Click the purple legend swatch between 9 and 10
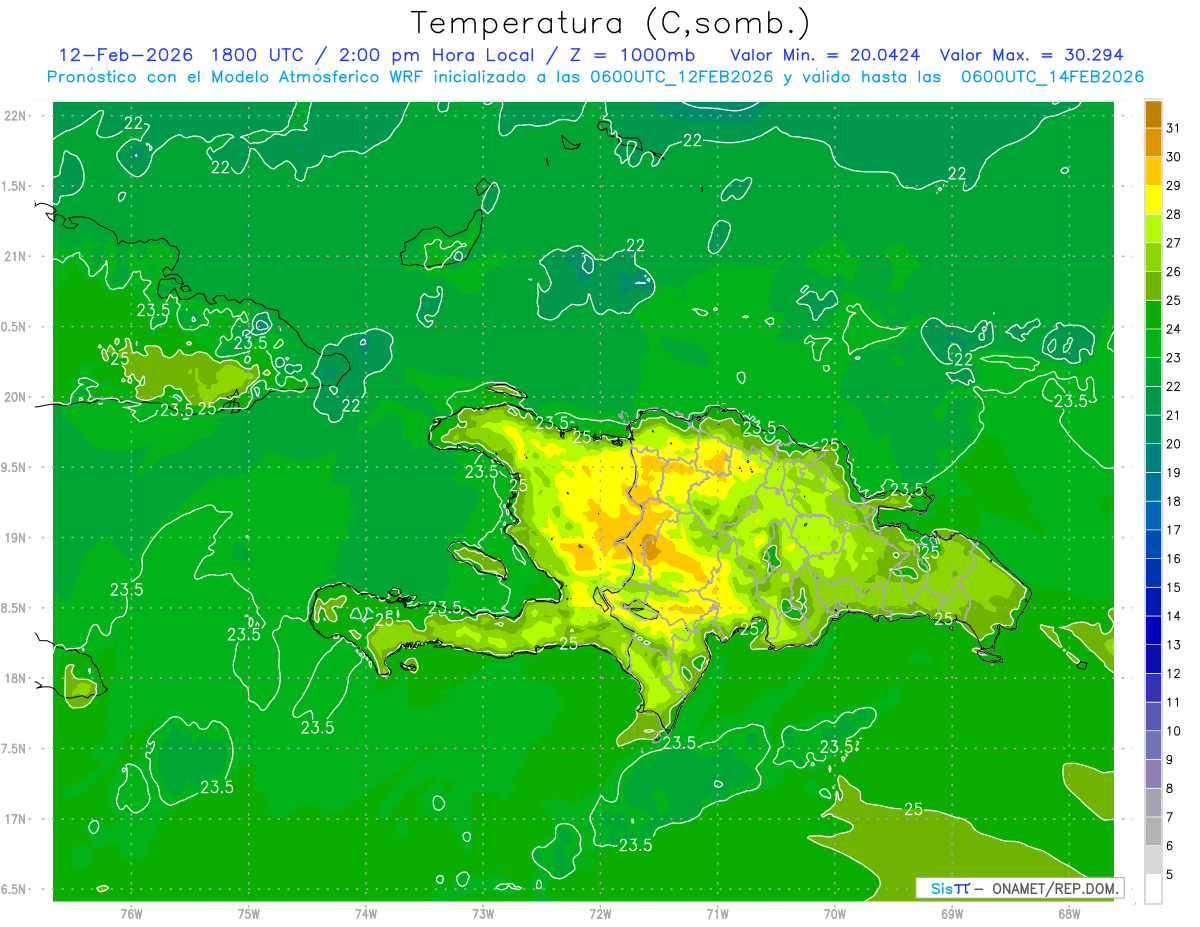This screenshot has width=1200, height=927. (1153, 745)
